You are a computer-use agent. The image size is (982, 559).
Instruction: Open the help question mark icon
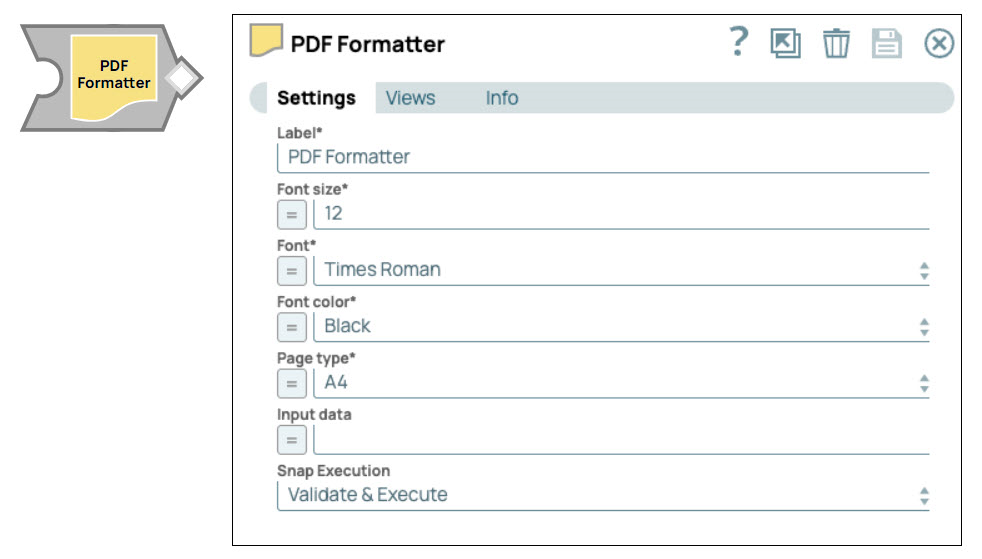click(x=738, y=42)
